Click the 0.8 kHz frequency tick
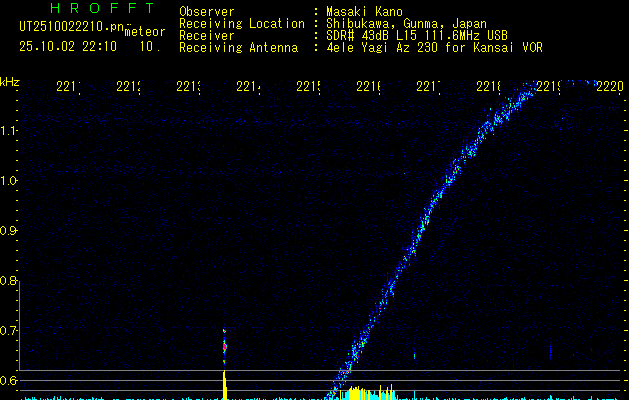This screenshot has height=400, width=629. tap(10, 281)
